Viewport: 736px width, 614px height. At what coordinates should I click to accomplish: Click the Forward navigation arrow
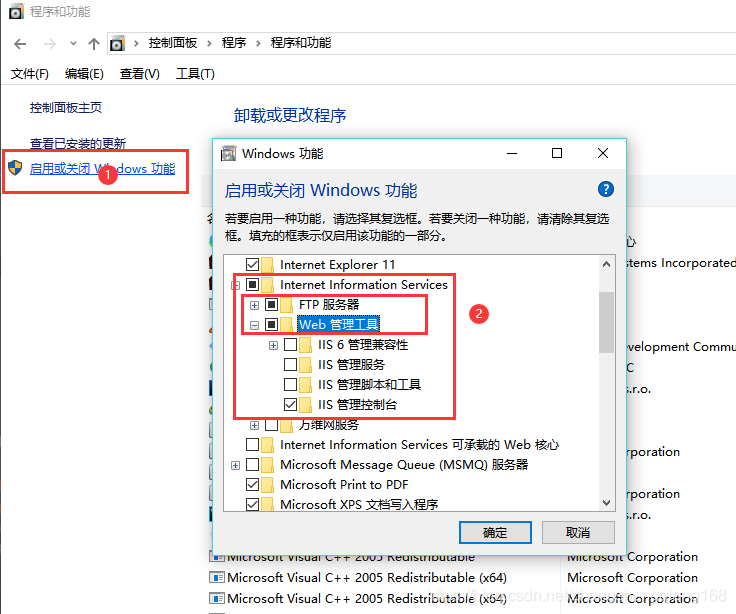pyautogui.click(x=49, y=44)
